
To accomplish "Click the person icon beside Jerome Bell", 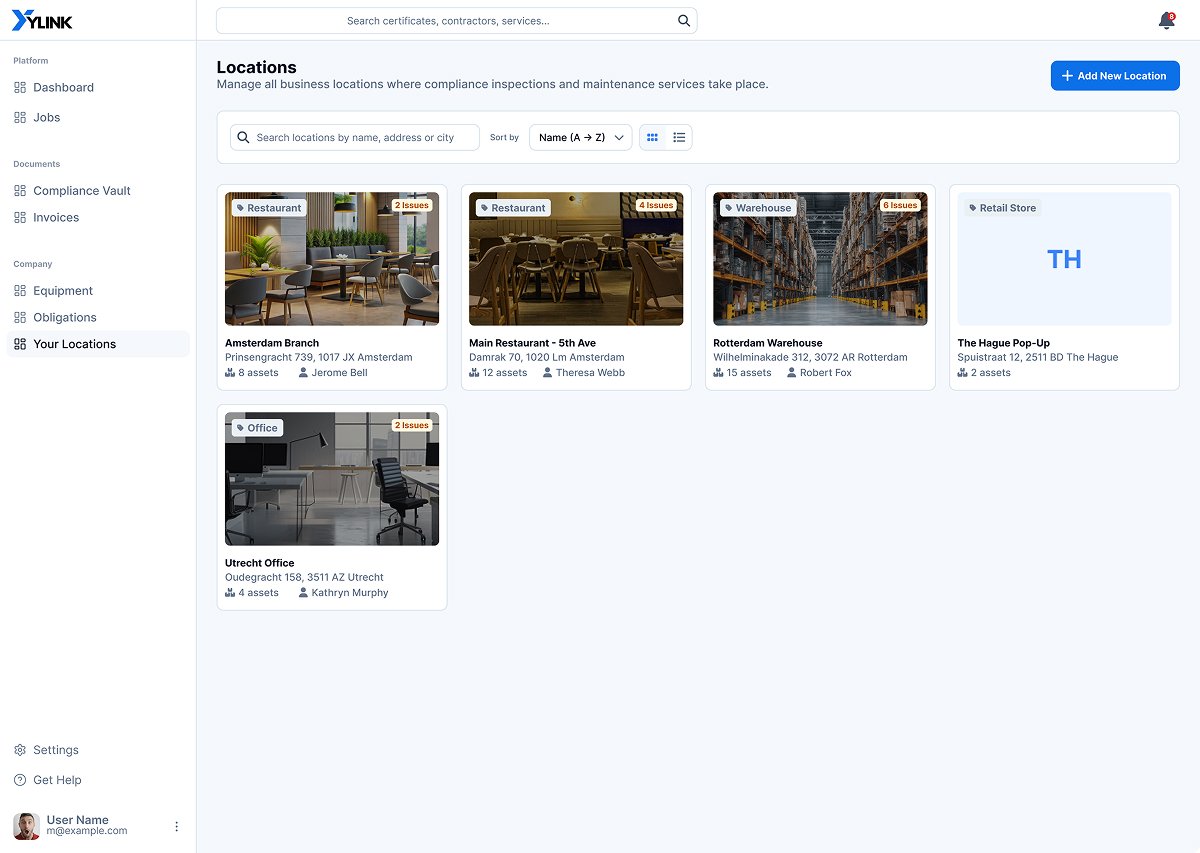I will click(x=303, y=373).
